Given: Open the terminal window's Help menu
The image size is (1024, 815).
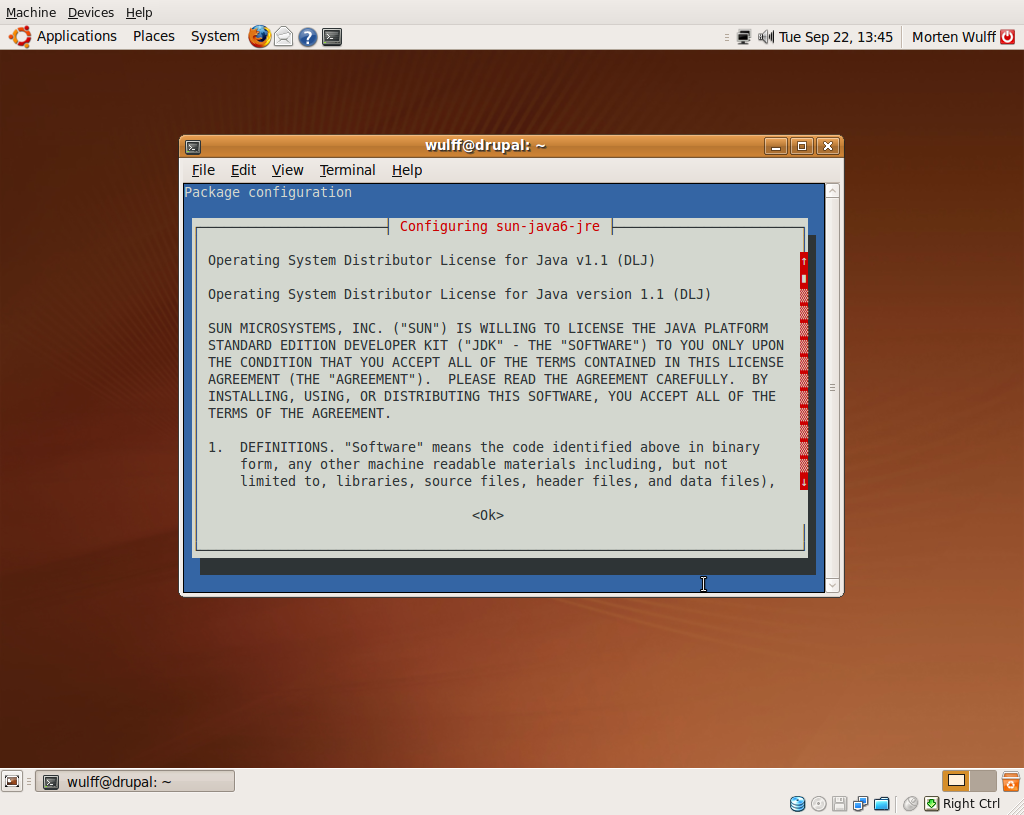Looking at the screenshot, I should tap(407, 170).
